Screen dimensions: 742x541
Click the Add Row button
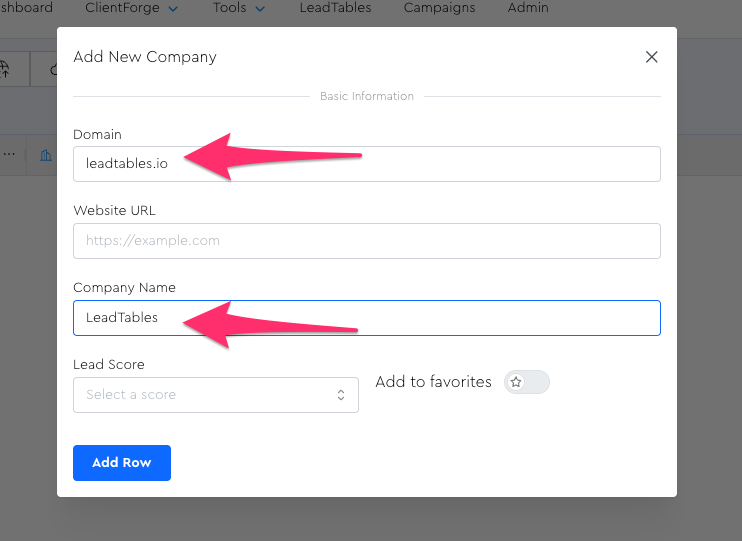(122, 463)
